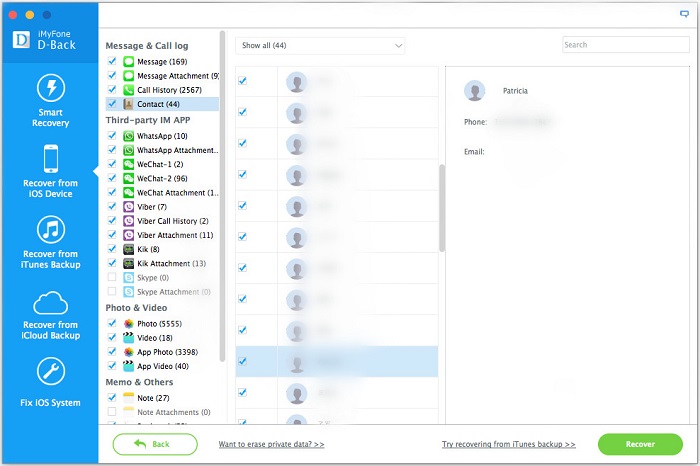Click the Photo (5555) flower icon

point(129,324)
